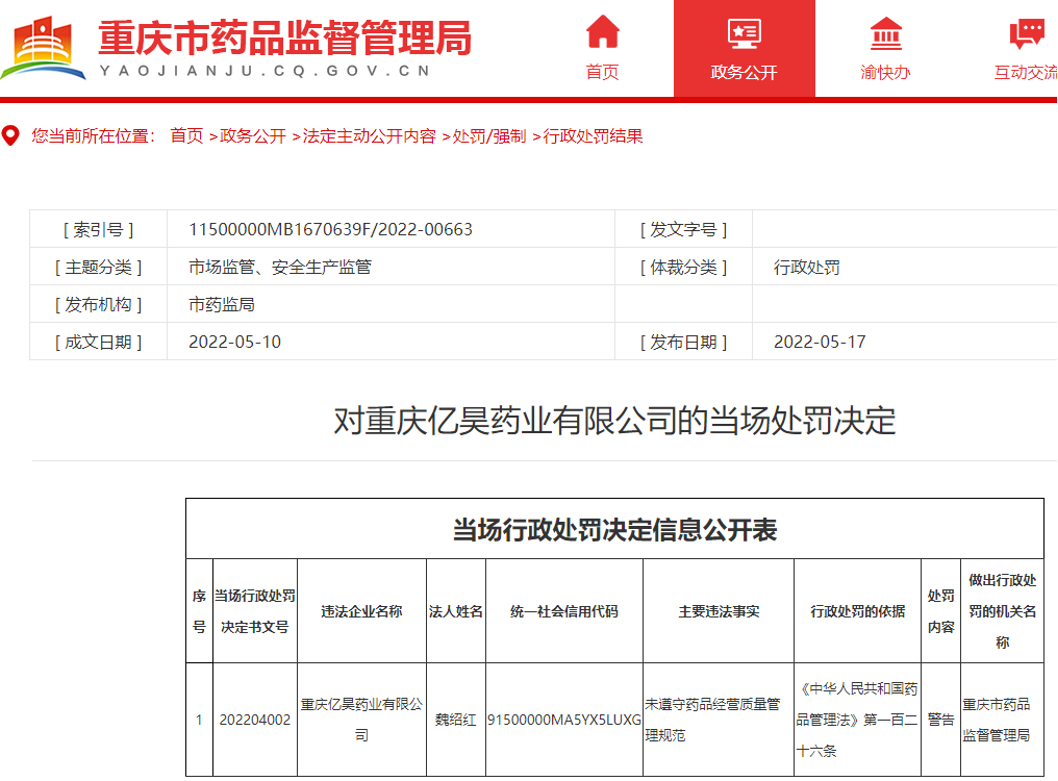Click the Chongqing drug bureau logo emblem
Viewport: 1058px width, 781px height.
coord(43,48)
